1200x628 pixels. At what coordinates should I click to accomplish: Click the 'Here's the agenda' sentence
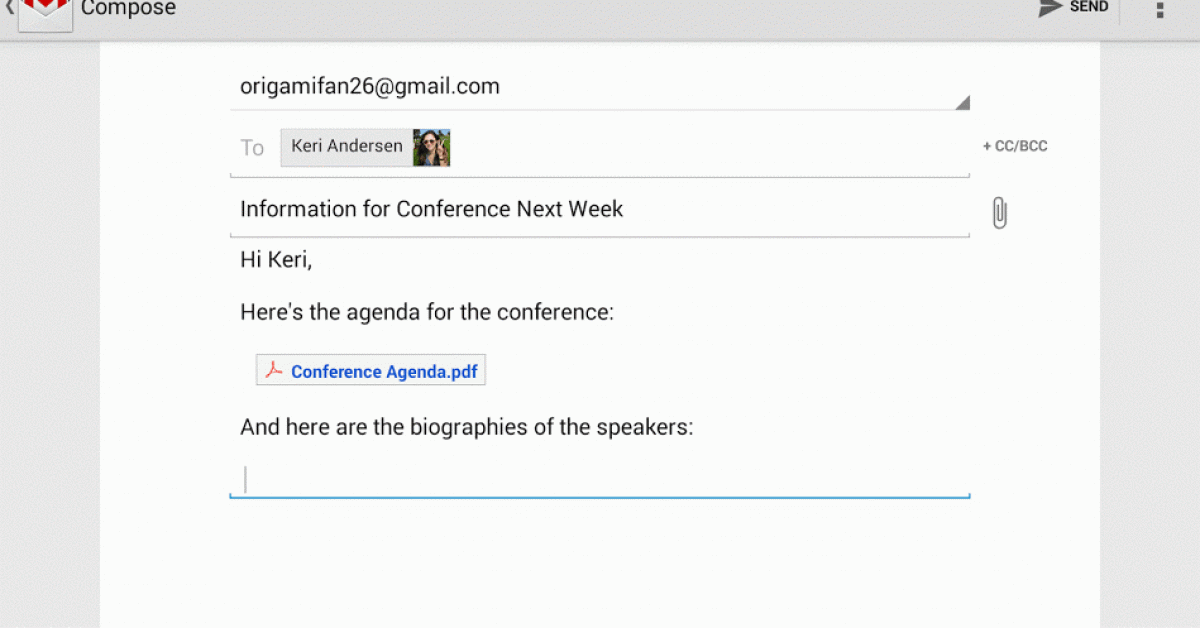pos(426,312)
